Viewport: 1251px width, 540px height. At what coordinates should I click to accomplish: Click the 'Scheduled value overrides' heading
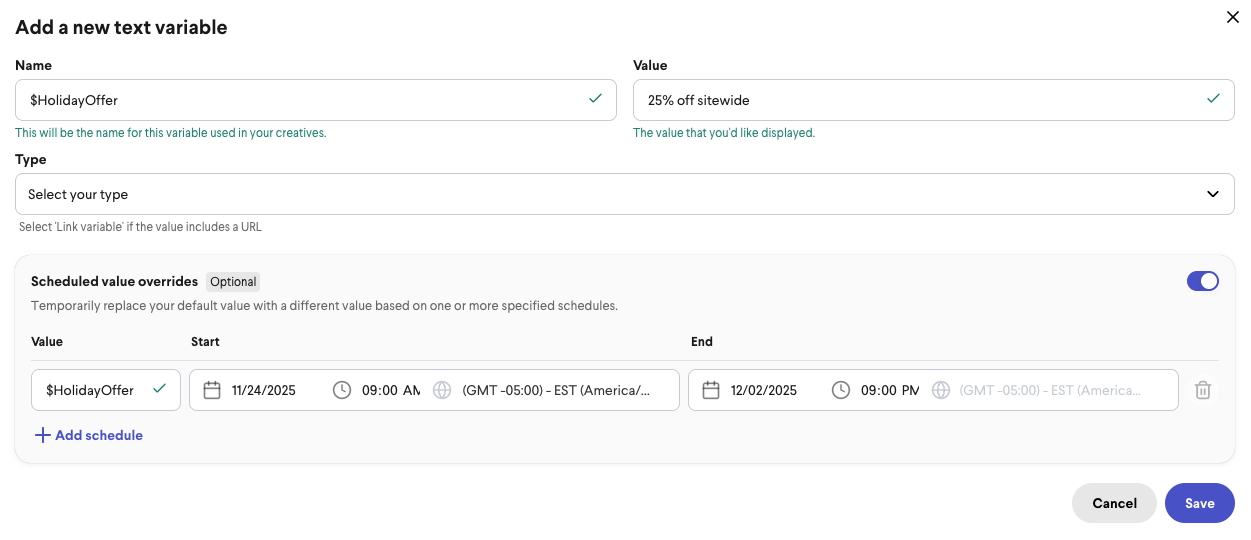pyautogui.click(x=114, y=281)
